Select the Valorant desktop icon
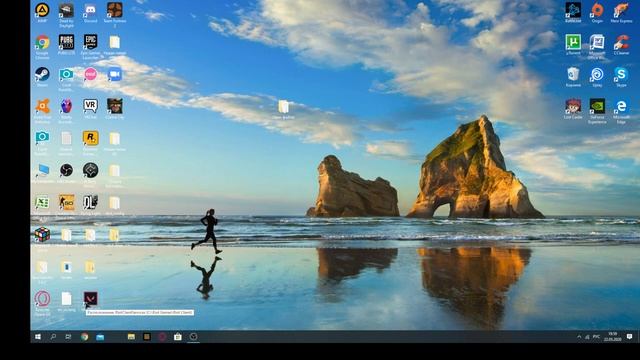 click(x=90, y=299)
